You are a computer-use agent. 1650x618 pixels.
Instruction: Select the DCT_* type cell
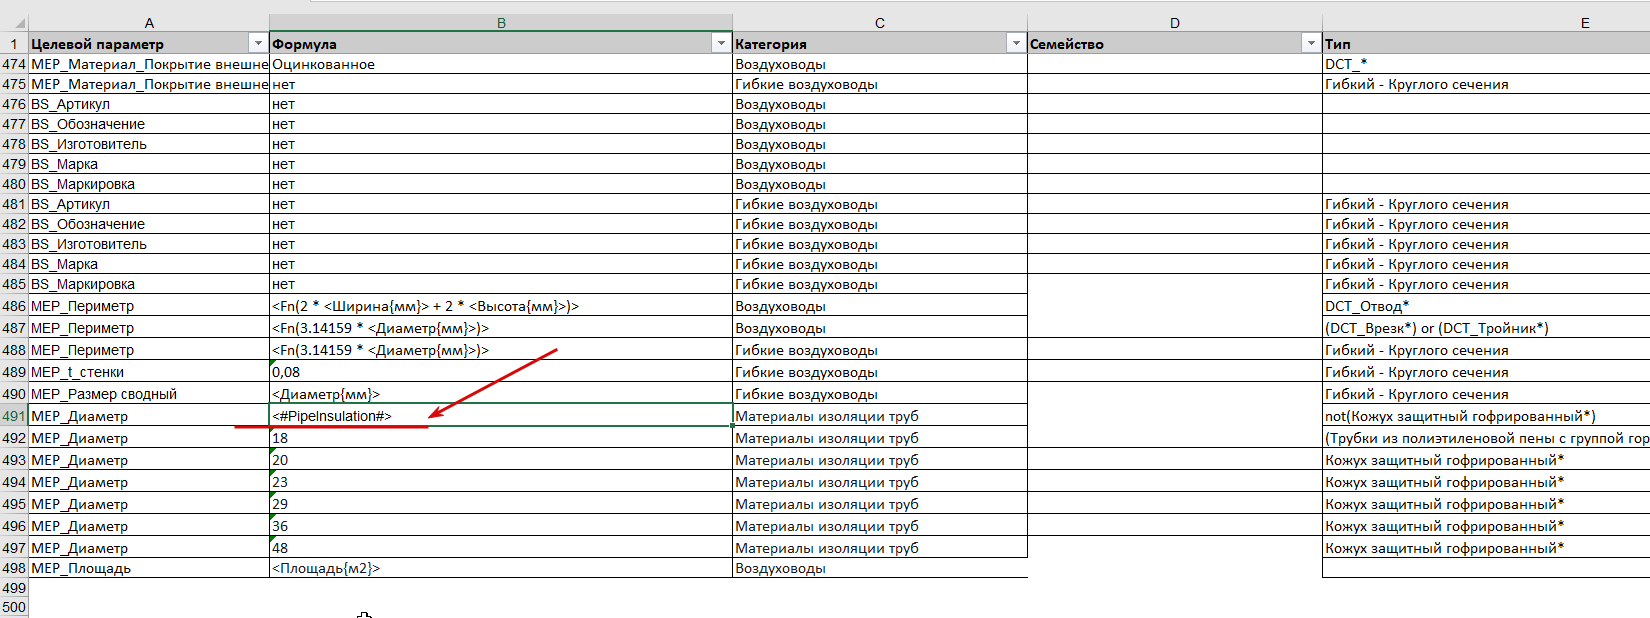(x=1486, y=64)
